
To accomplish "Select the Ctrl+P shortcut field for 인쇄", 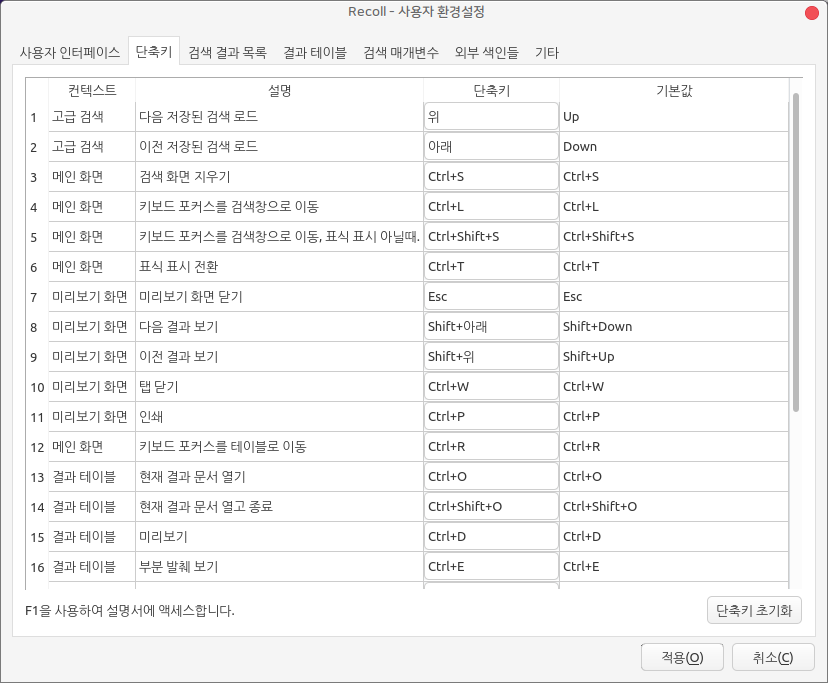I will 490,417.
